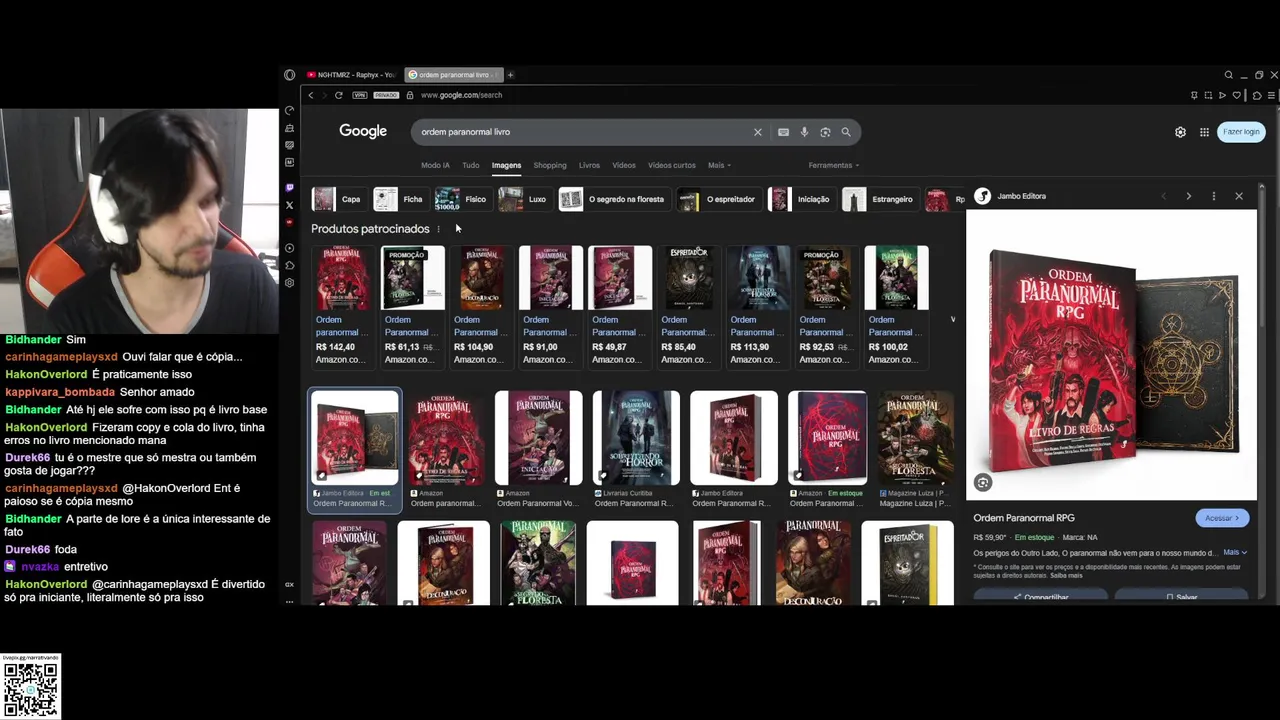
Task: Search image with Lens icon on preview
Action: click(983, 483)
